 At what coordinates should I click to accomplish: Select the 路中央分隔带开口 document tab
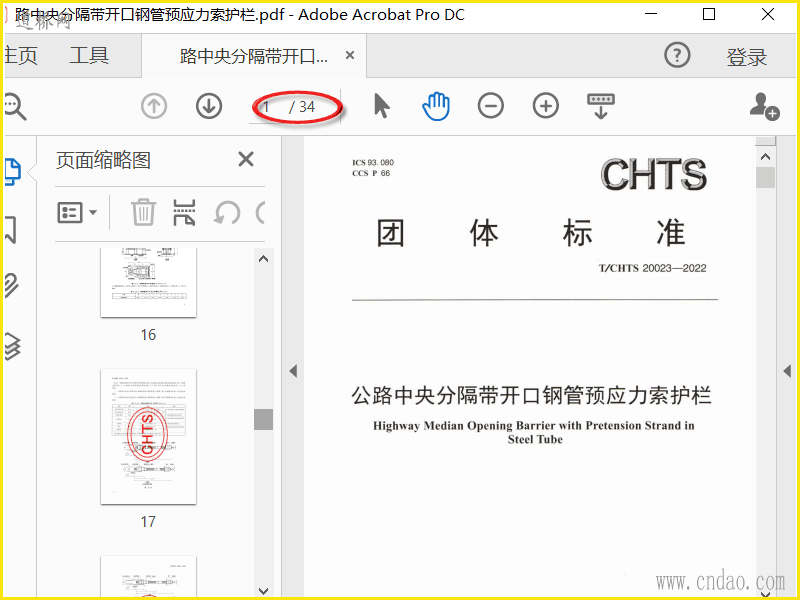[254, 56]
